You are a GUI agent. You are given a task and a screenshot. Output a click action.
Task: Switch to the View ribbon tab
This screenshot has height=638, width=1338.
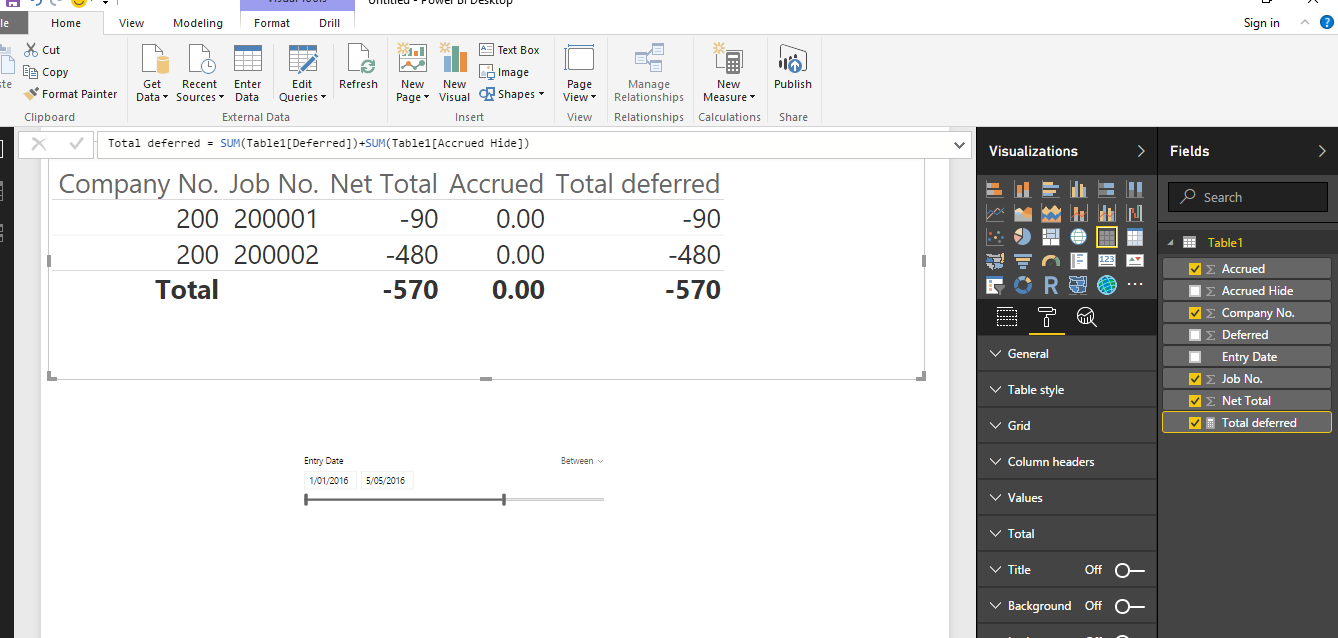click(131, 23)
